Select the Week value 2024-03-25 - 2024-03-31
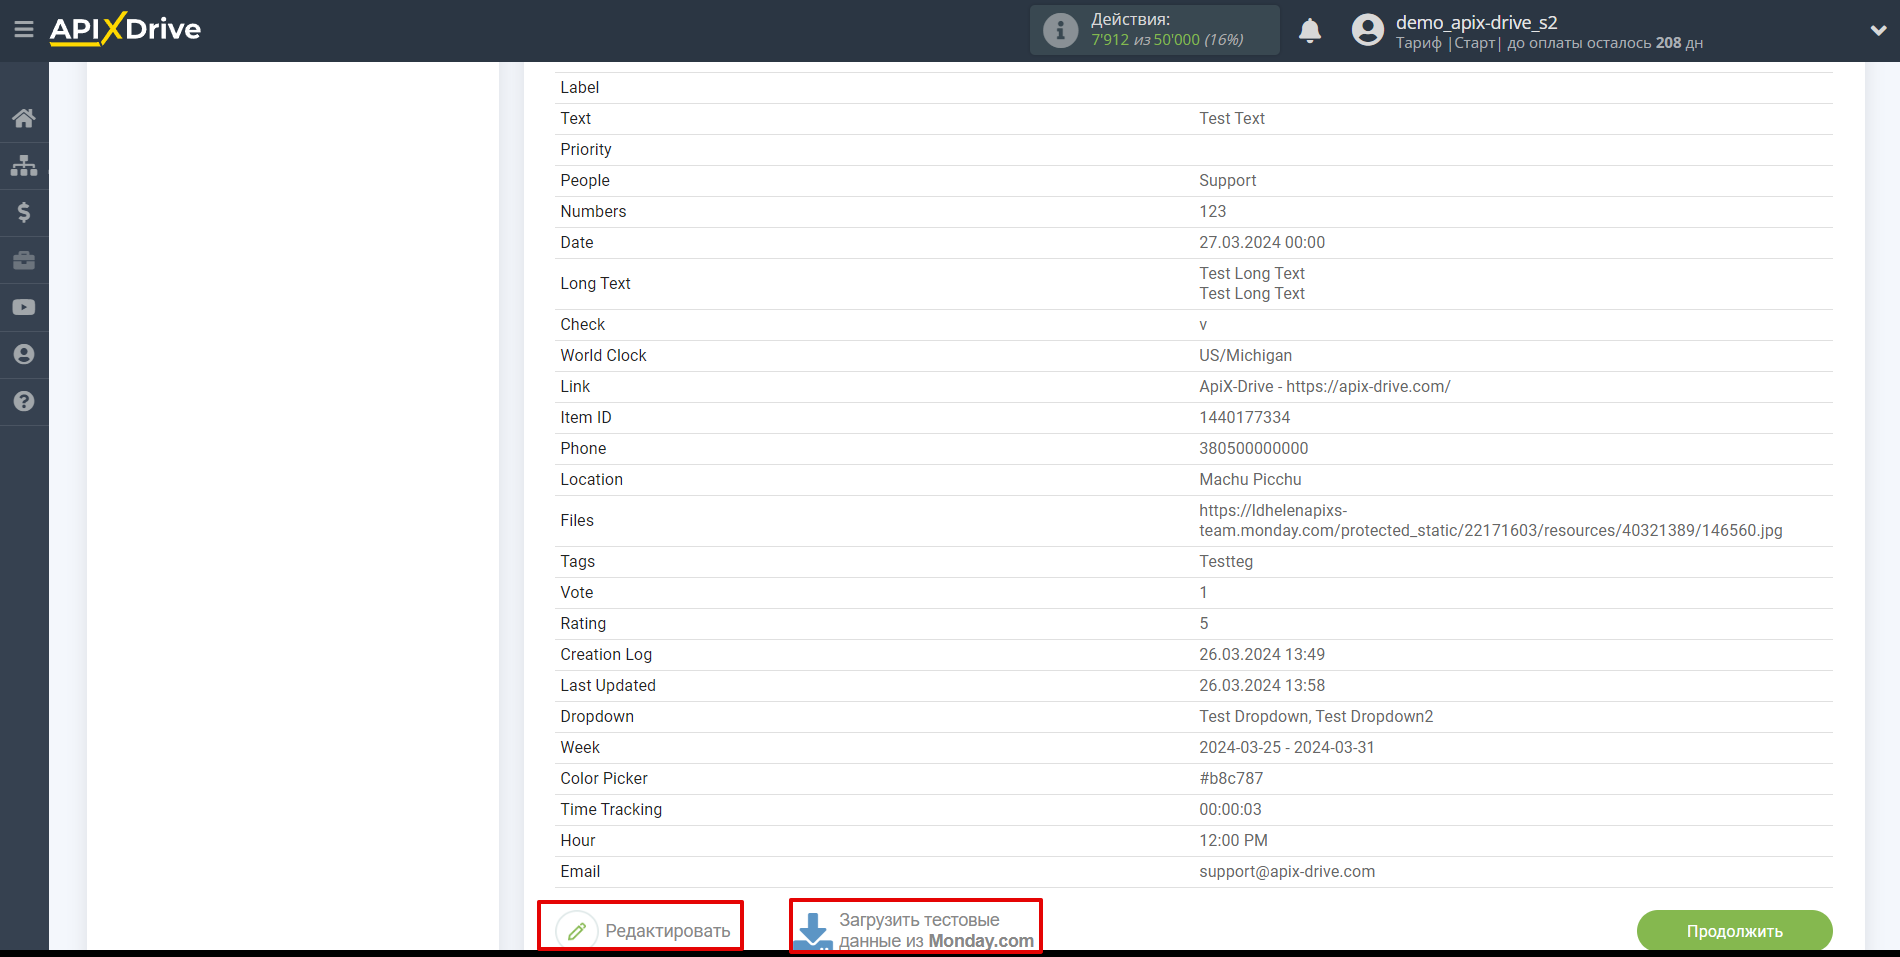Image resolution: width=1900 pixels, height=957 pixels. pos(1286,747)
